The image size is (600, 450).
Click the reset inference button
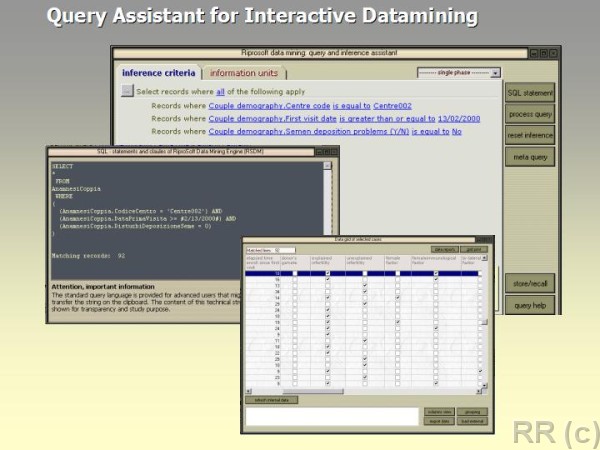(x=529, y=135)
